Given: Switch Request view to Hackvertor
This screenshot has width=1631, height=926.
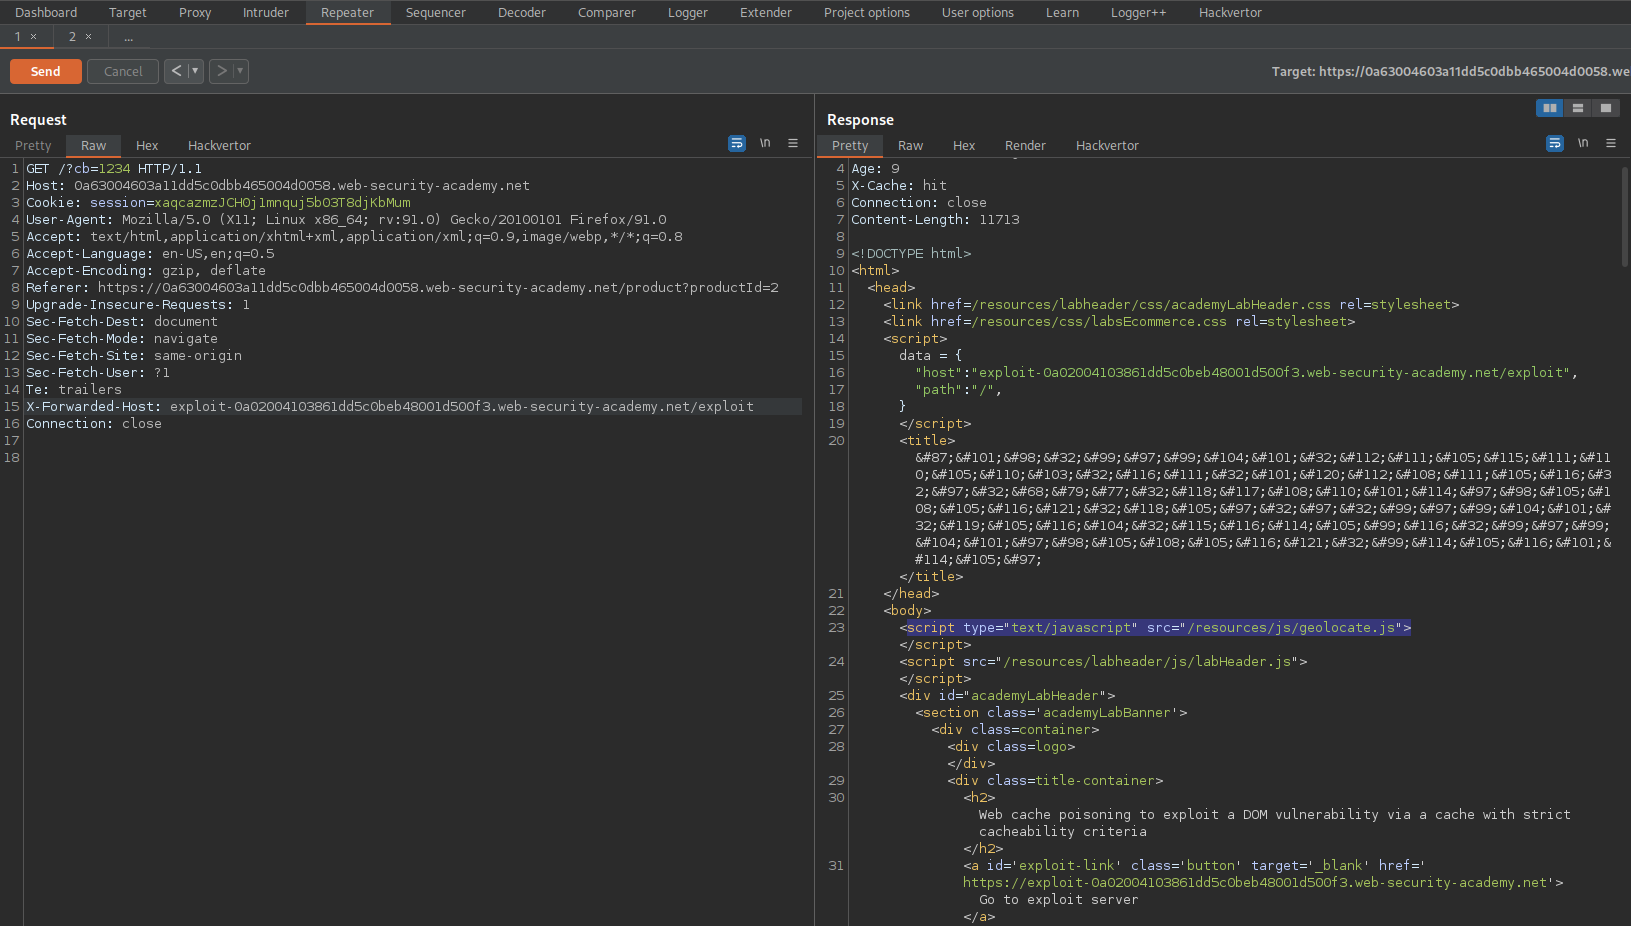Looking at the screenshot, I should 219,145.
